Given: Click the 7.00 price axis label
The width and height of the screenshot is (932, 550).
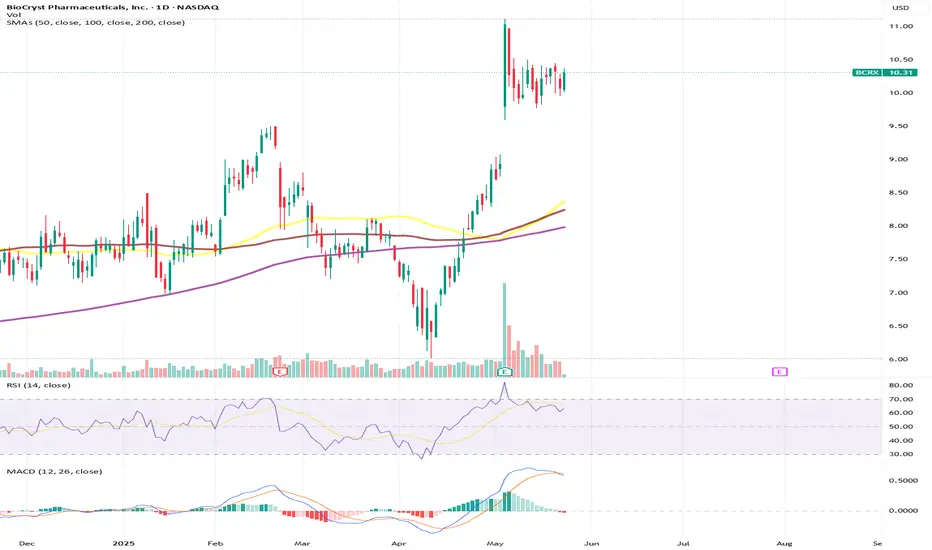Looking at the screenshot, I should [x=901, y=293].
